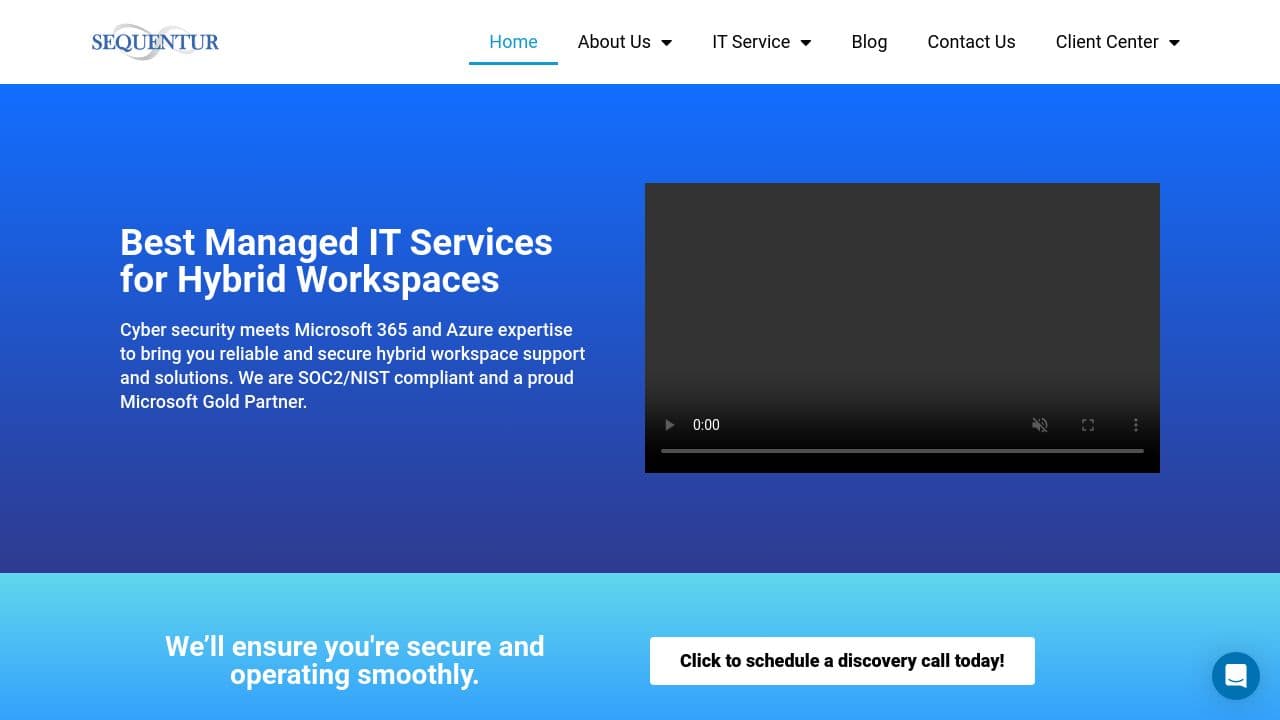
Task: Click the Sequentur logo
Action: pos(155,42)
